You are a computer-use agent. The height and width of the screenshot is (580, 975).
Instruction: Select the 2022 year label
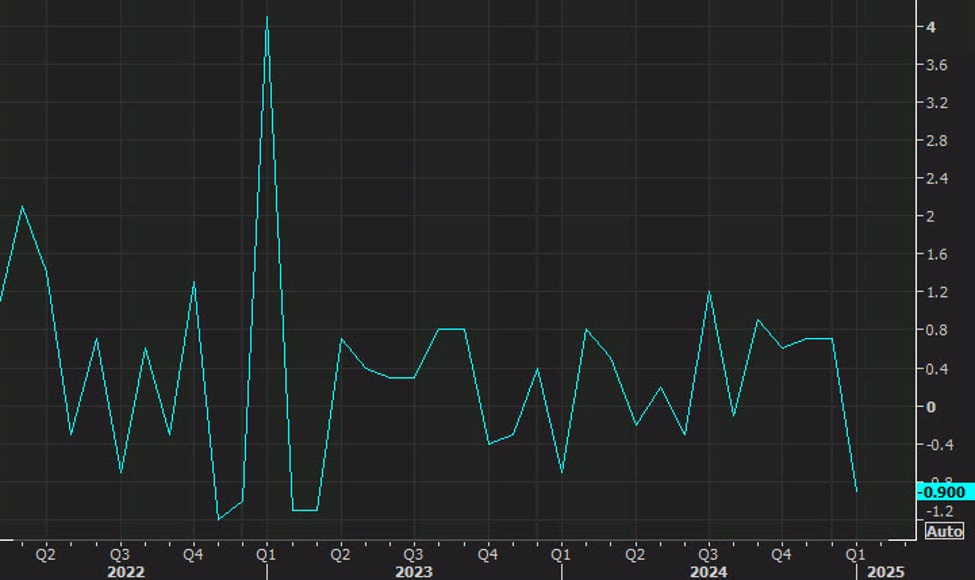click(125, 572)
